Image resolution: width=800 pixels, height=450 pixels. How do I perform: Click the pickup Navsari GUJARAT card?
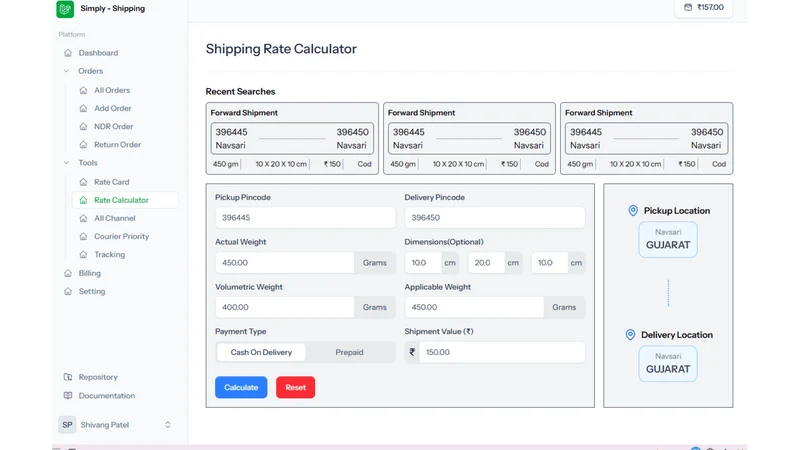coord(668,239)
